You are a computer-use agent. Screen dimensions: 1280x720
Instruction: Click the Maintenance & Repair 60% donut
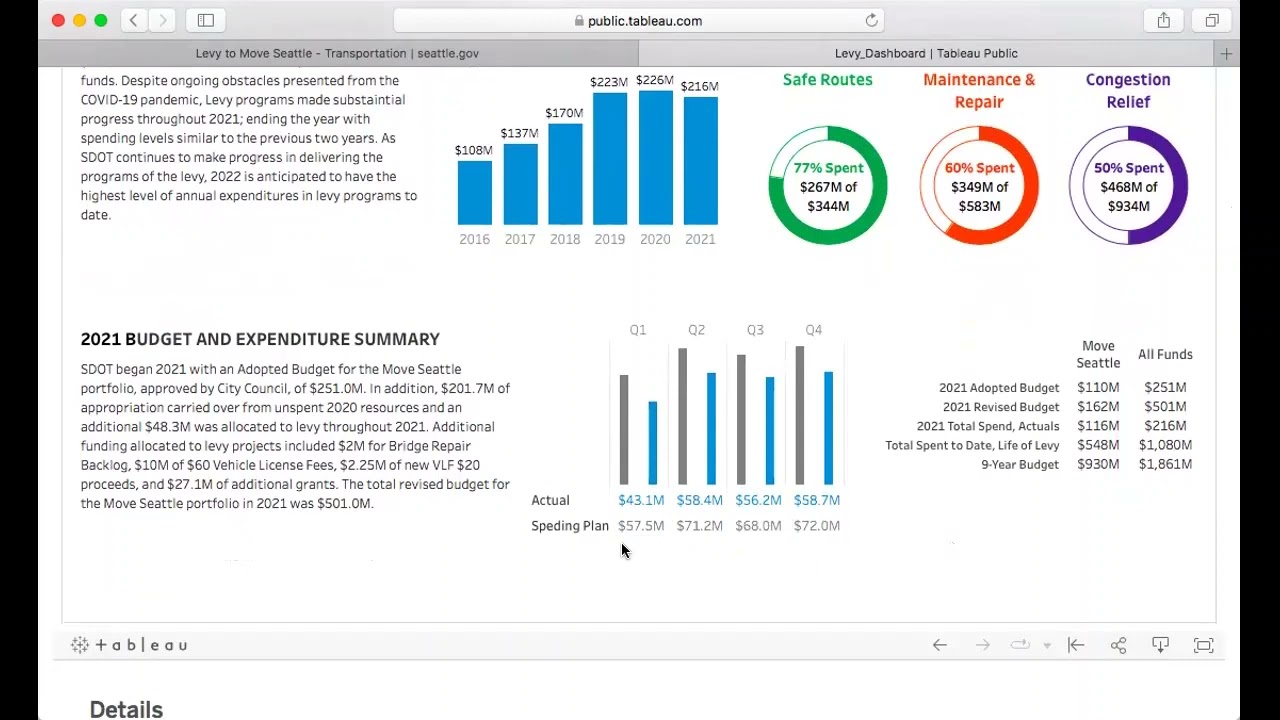coord(979,185)
